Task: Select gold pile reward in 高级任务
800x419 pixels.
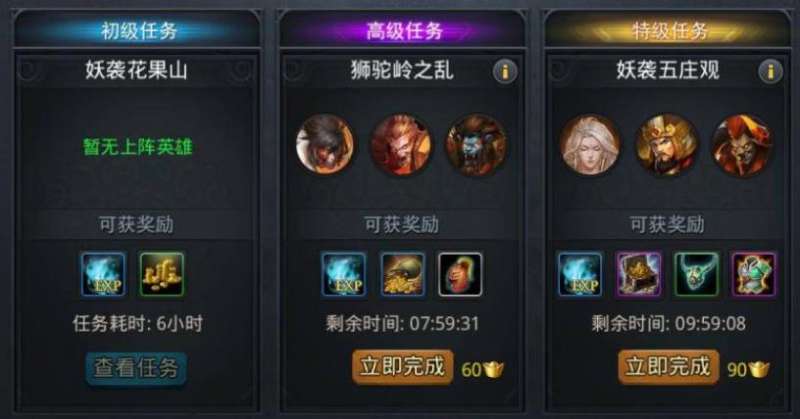Action: tap(403, 274)
